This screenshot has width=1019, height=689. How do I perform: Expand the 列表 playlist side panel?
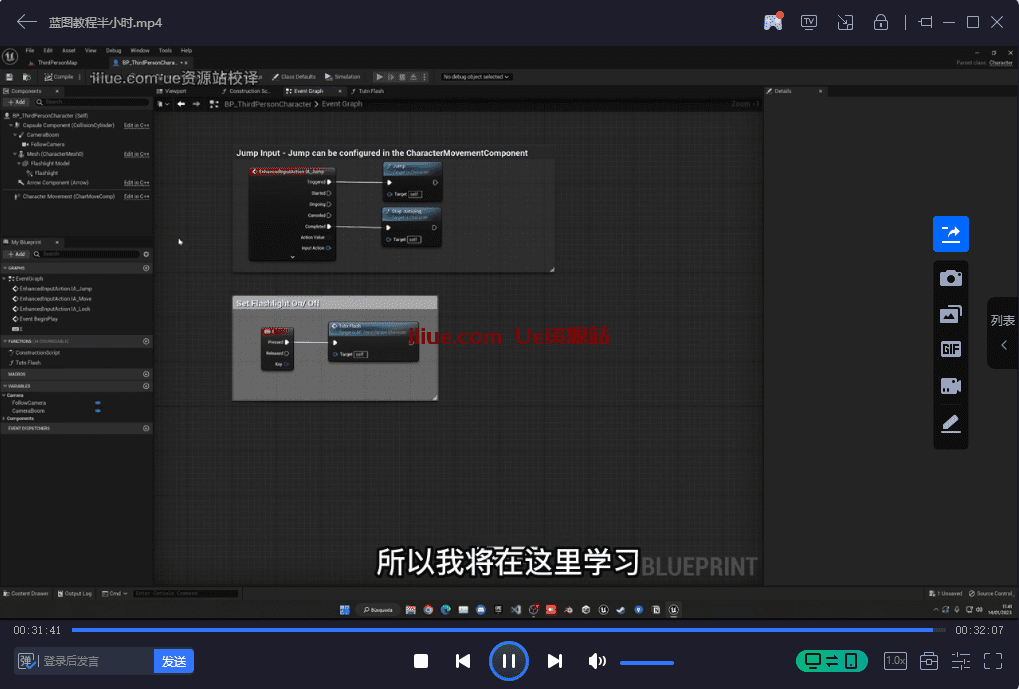pyautogui.click(x=1003, y=333)
